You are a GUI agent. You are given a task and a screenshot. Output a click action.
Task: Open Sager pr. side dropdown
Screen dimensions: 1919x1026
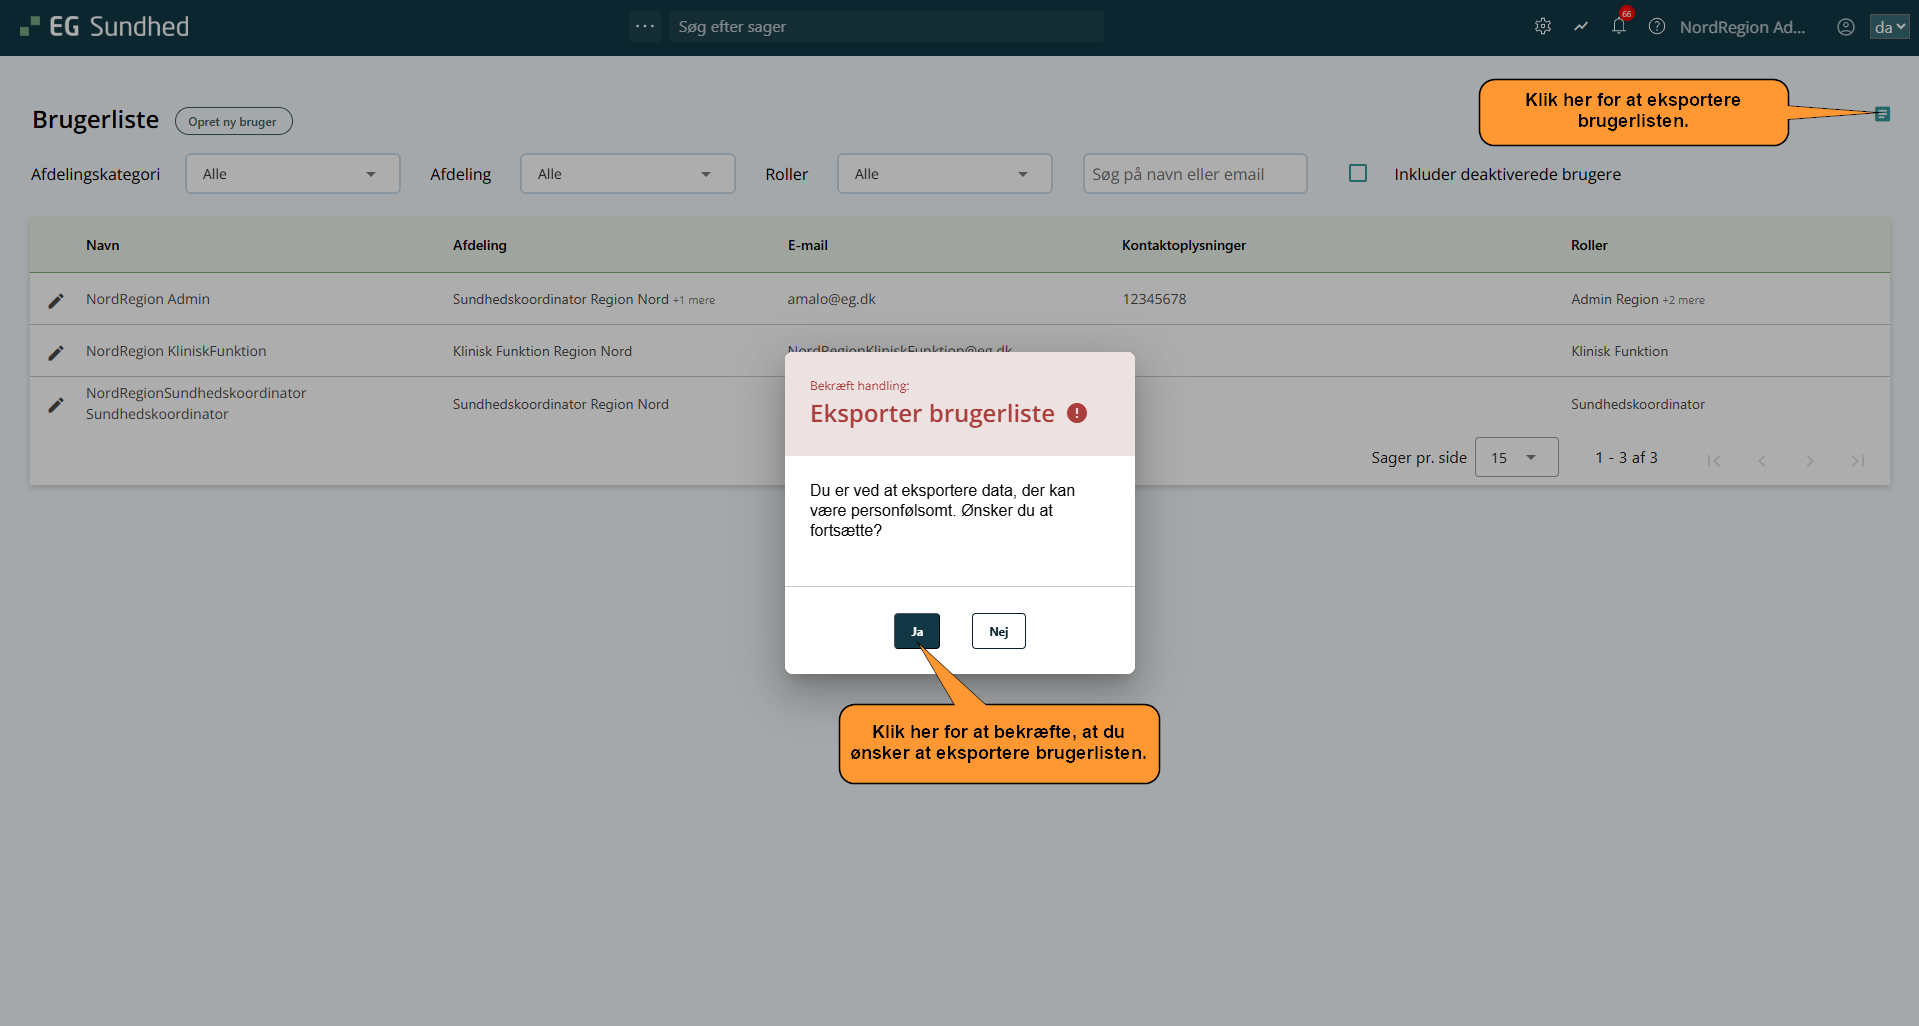[1516, 457]
